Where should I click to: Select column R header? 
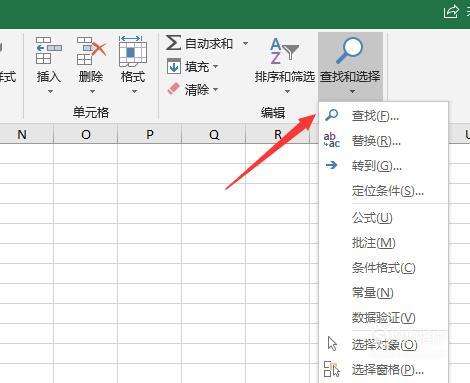(278, 134)
